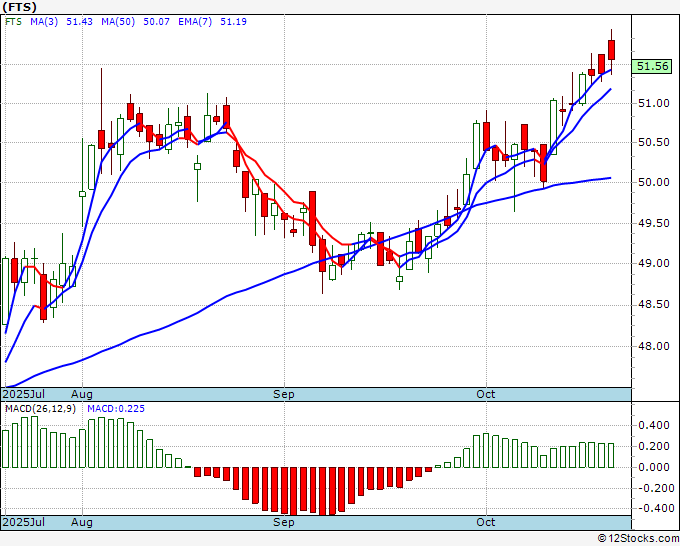Click the (FTS) chart title

(20, 7)
